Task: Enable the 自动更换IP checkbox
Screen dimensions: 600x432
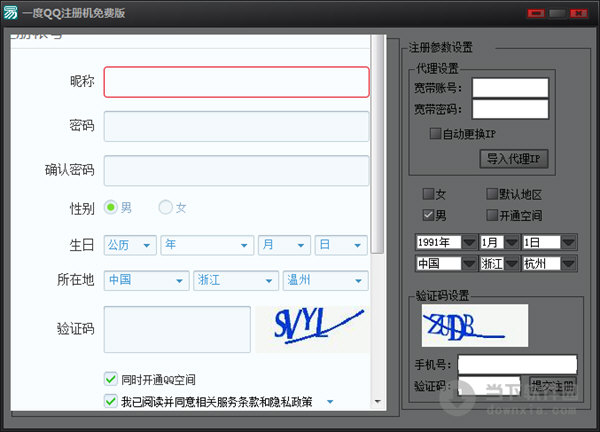Action: [x=435, y=134]
